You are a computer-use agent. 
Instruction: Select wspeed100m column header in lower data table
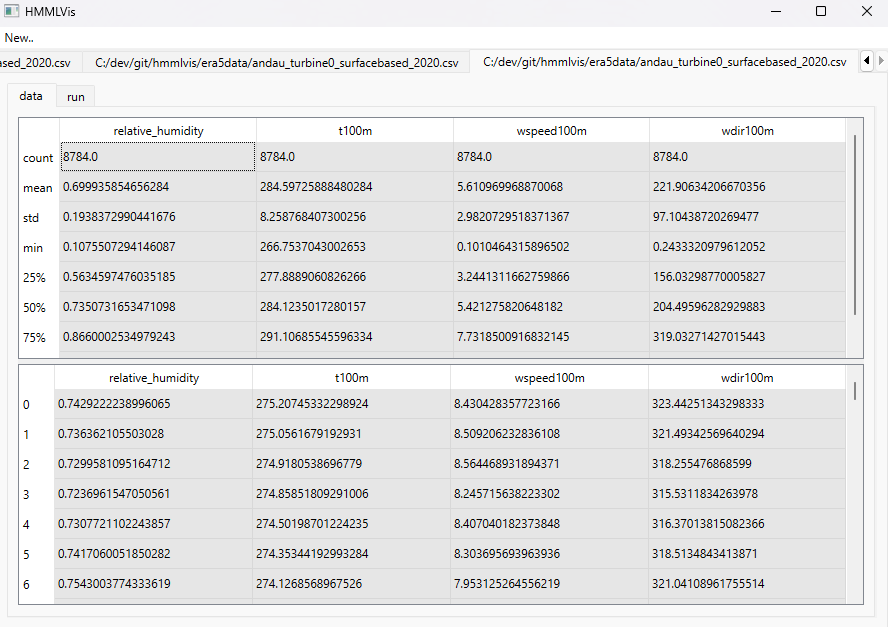(549, 378)
